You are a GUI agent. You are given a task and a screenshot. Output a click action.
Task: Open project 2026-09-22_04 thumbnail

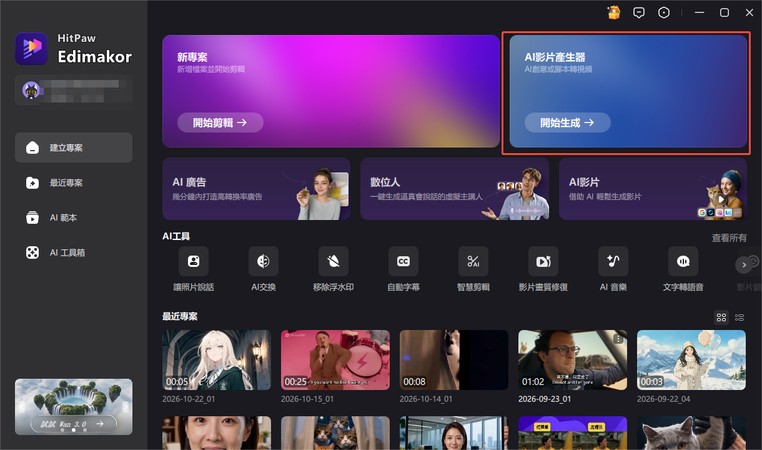click(692, 360)
